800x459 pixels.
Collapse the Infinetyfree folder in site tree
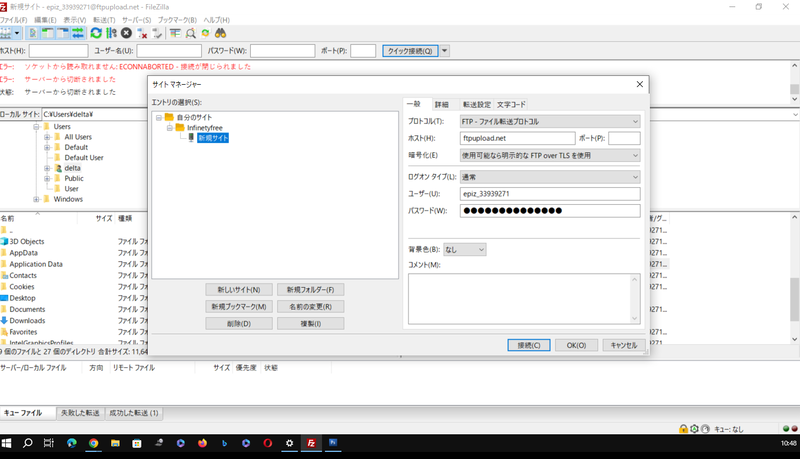click(x=169, y=128)
